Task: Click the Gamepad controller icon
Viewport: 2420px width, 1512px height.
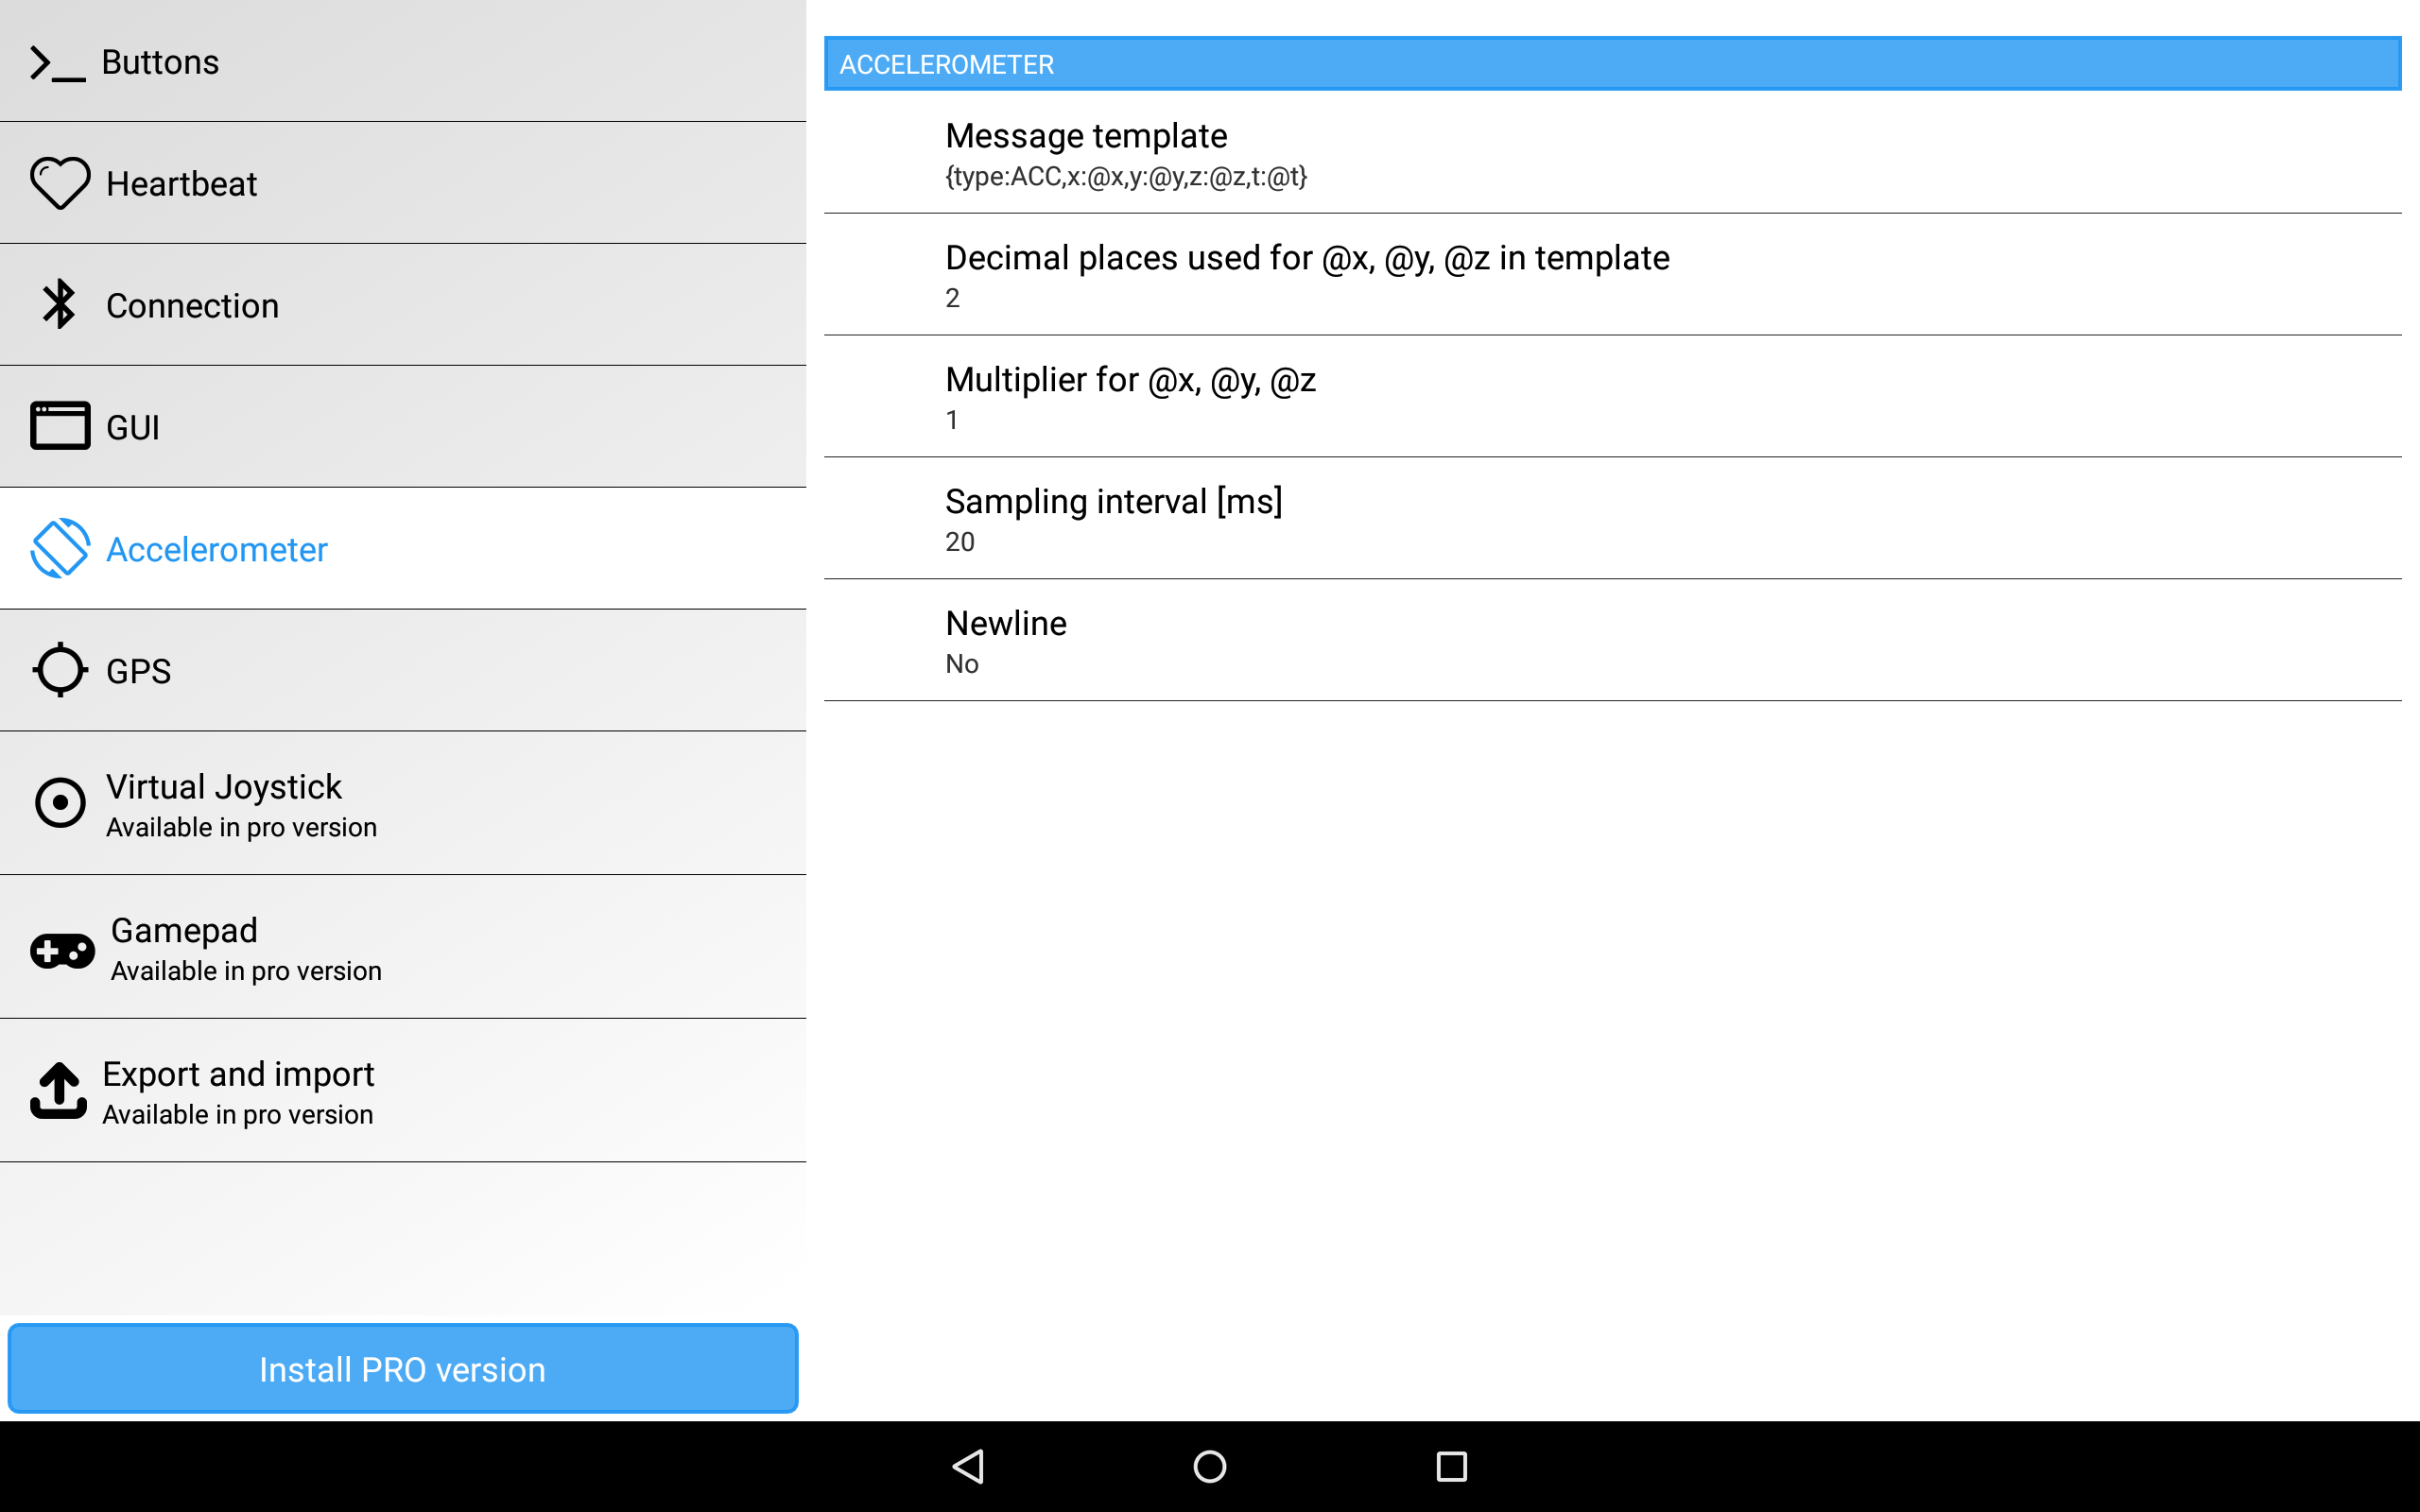Action: 62,950
